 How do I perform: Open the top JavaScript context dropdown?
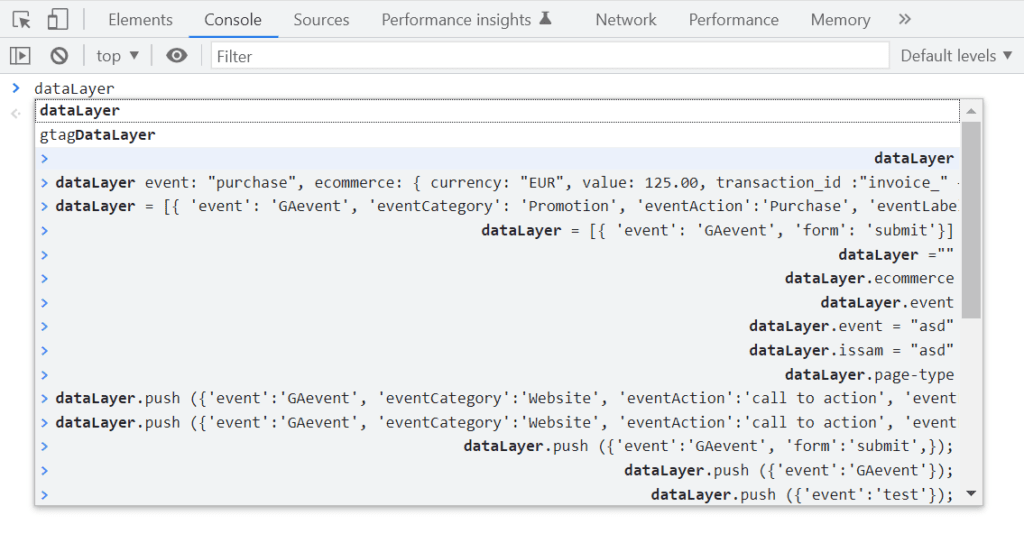(x=118, y=56)
